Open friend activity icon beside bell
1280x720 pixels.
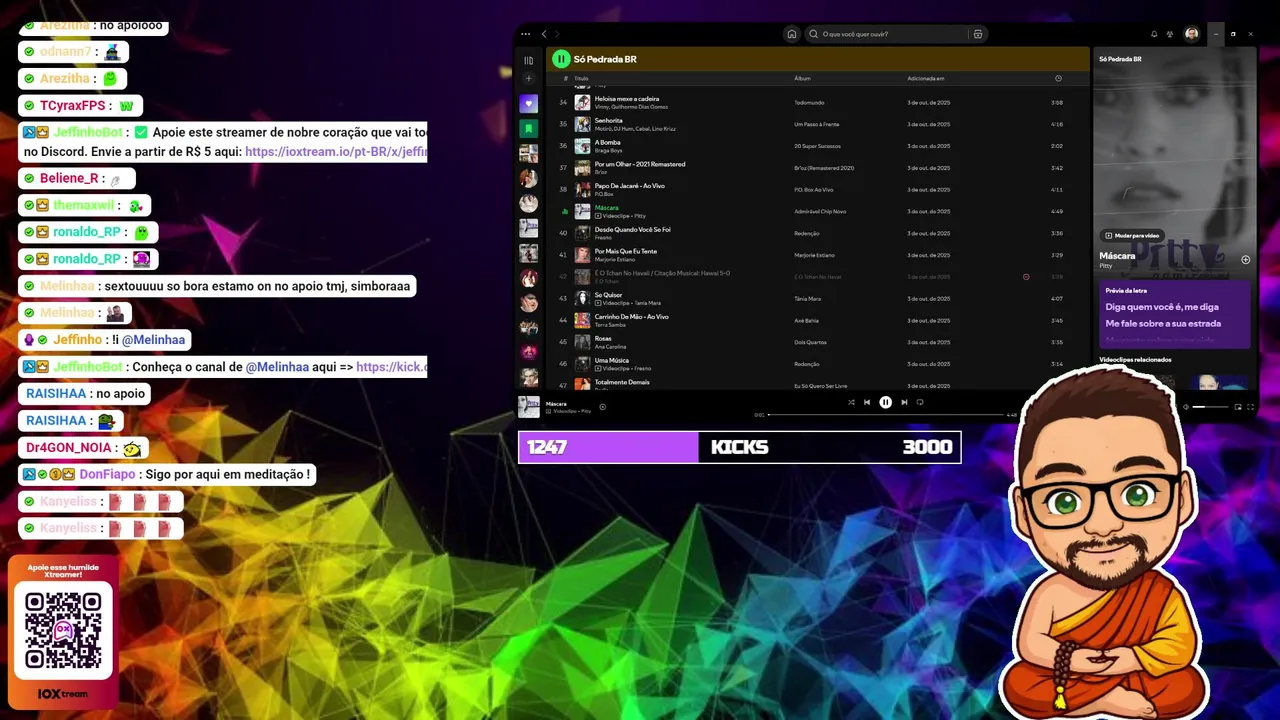pyautogui.click(x=1170, y=34)
